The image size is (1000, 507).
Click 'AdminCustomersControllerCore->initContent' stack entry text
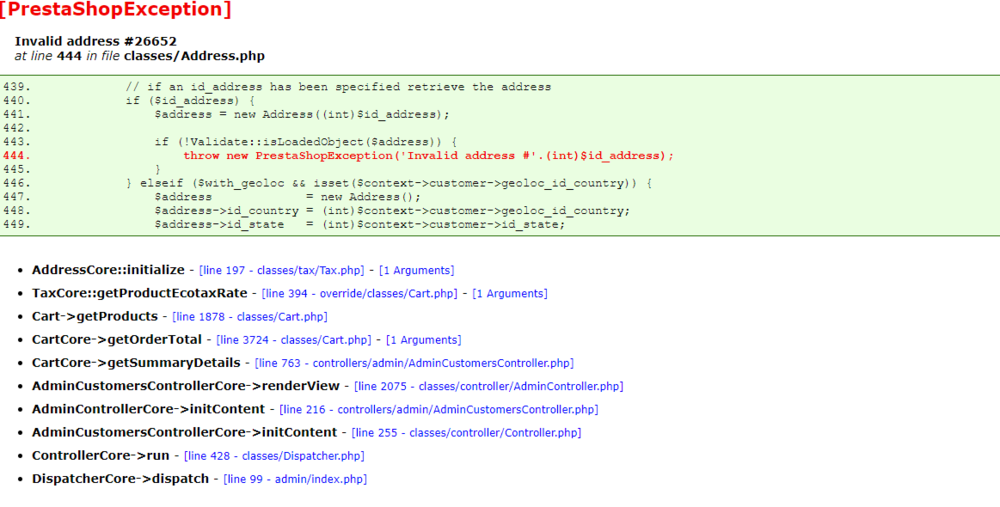click(184, 433)
